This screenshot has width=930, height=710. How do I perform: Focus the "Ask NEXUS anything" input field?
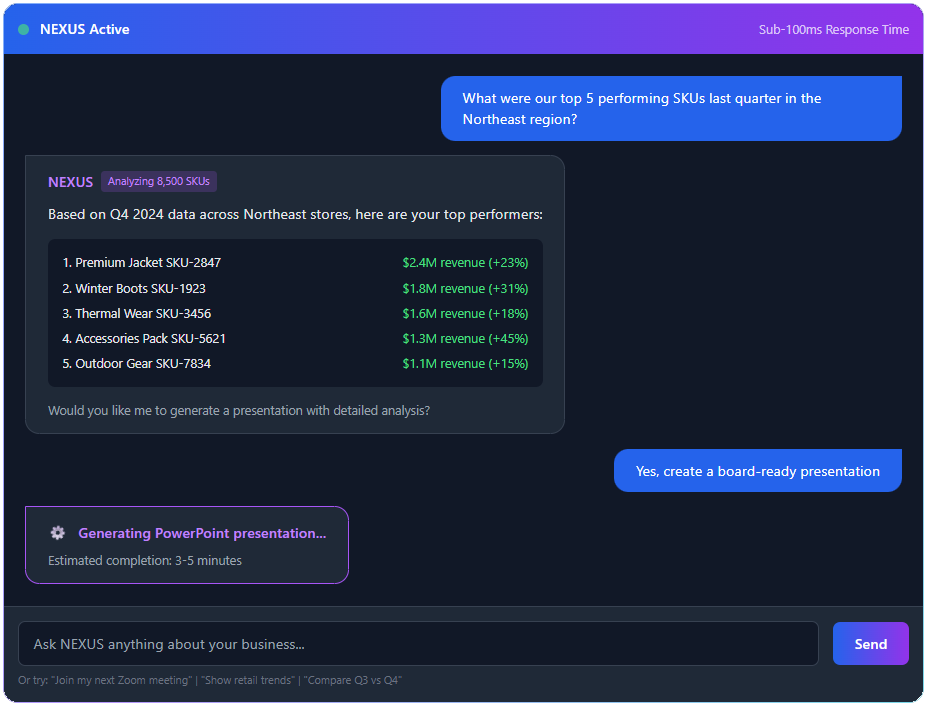tap(418, 644)
